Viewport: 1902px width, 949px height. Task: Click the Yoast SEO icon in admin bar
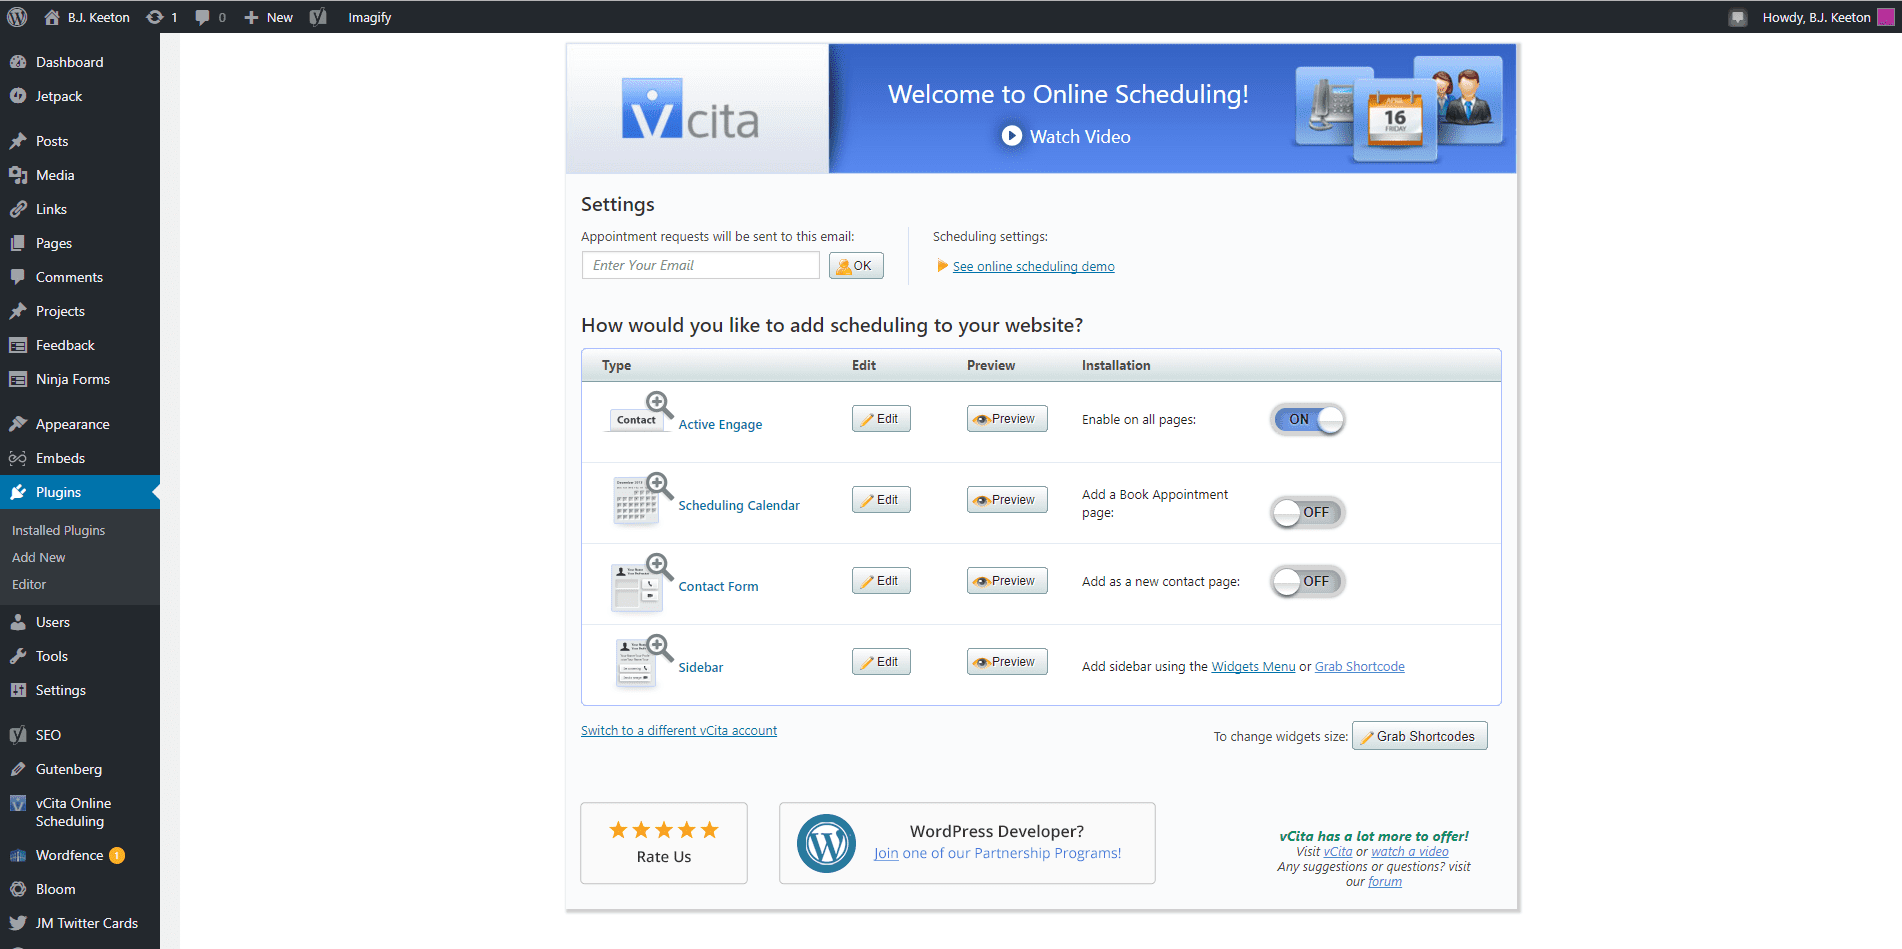tap(318, 17)
